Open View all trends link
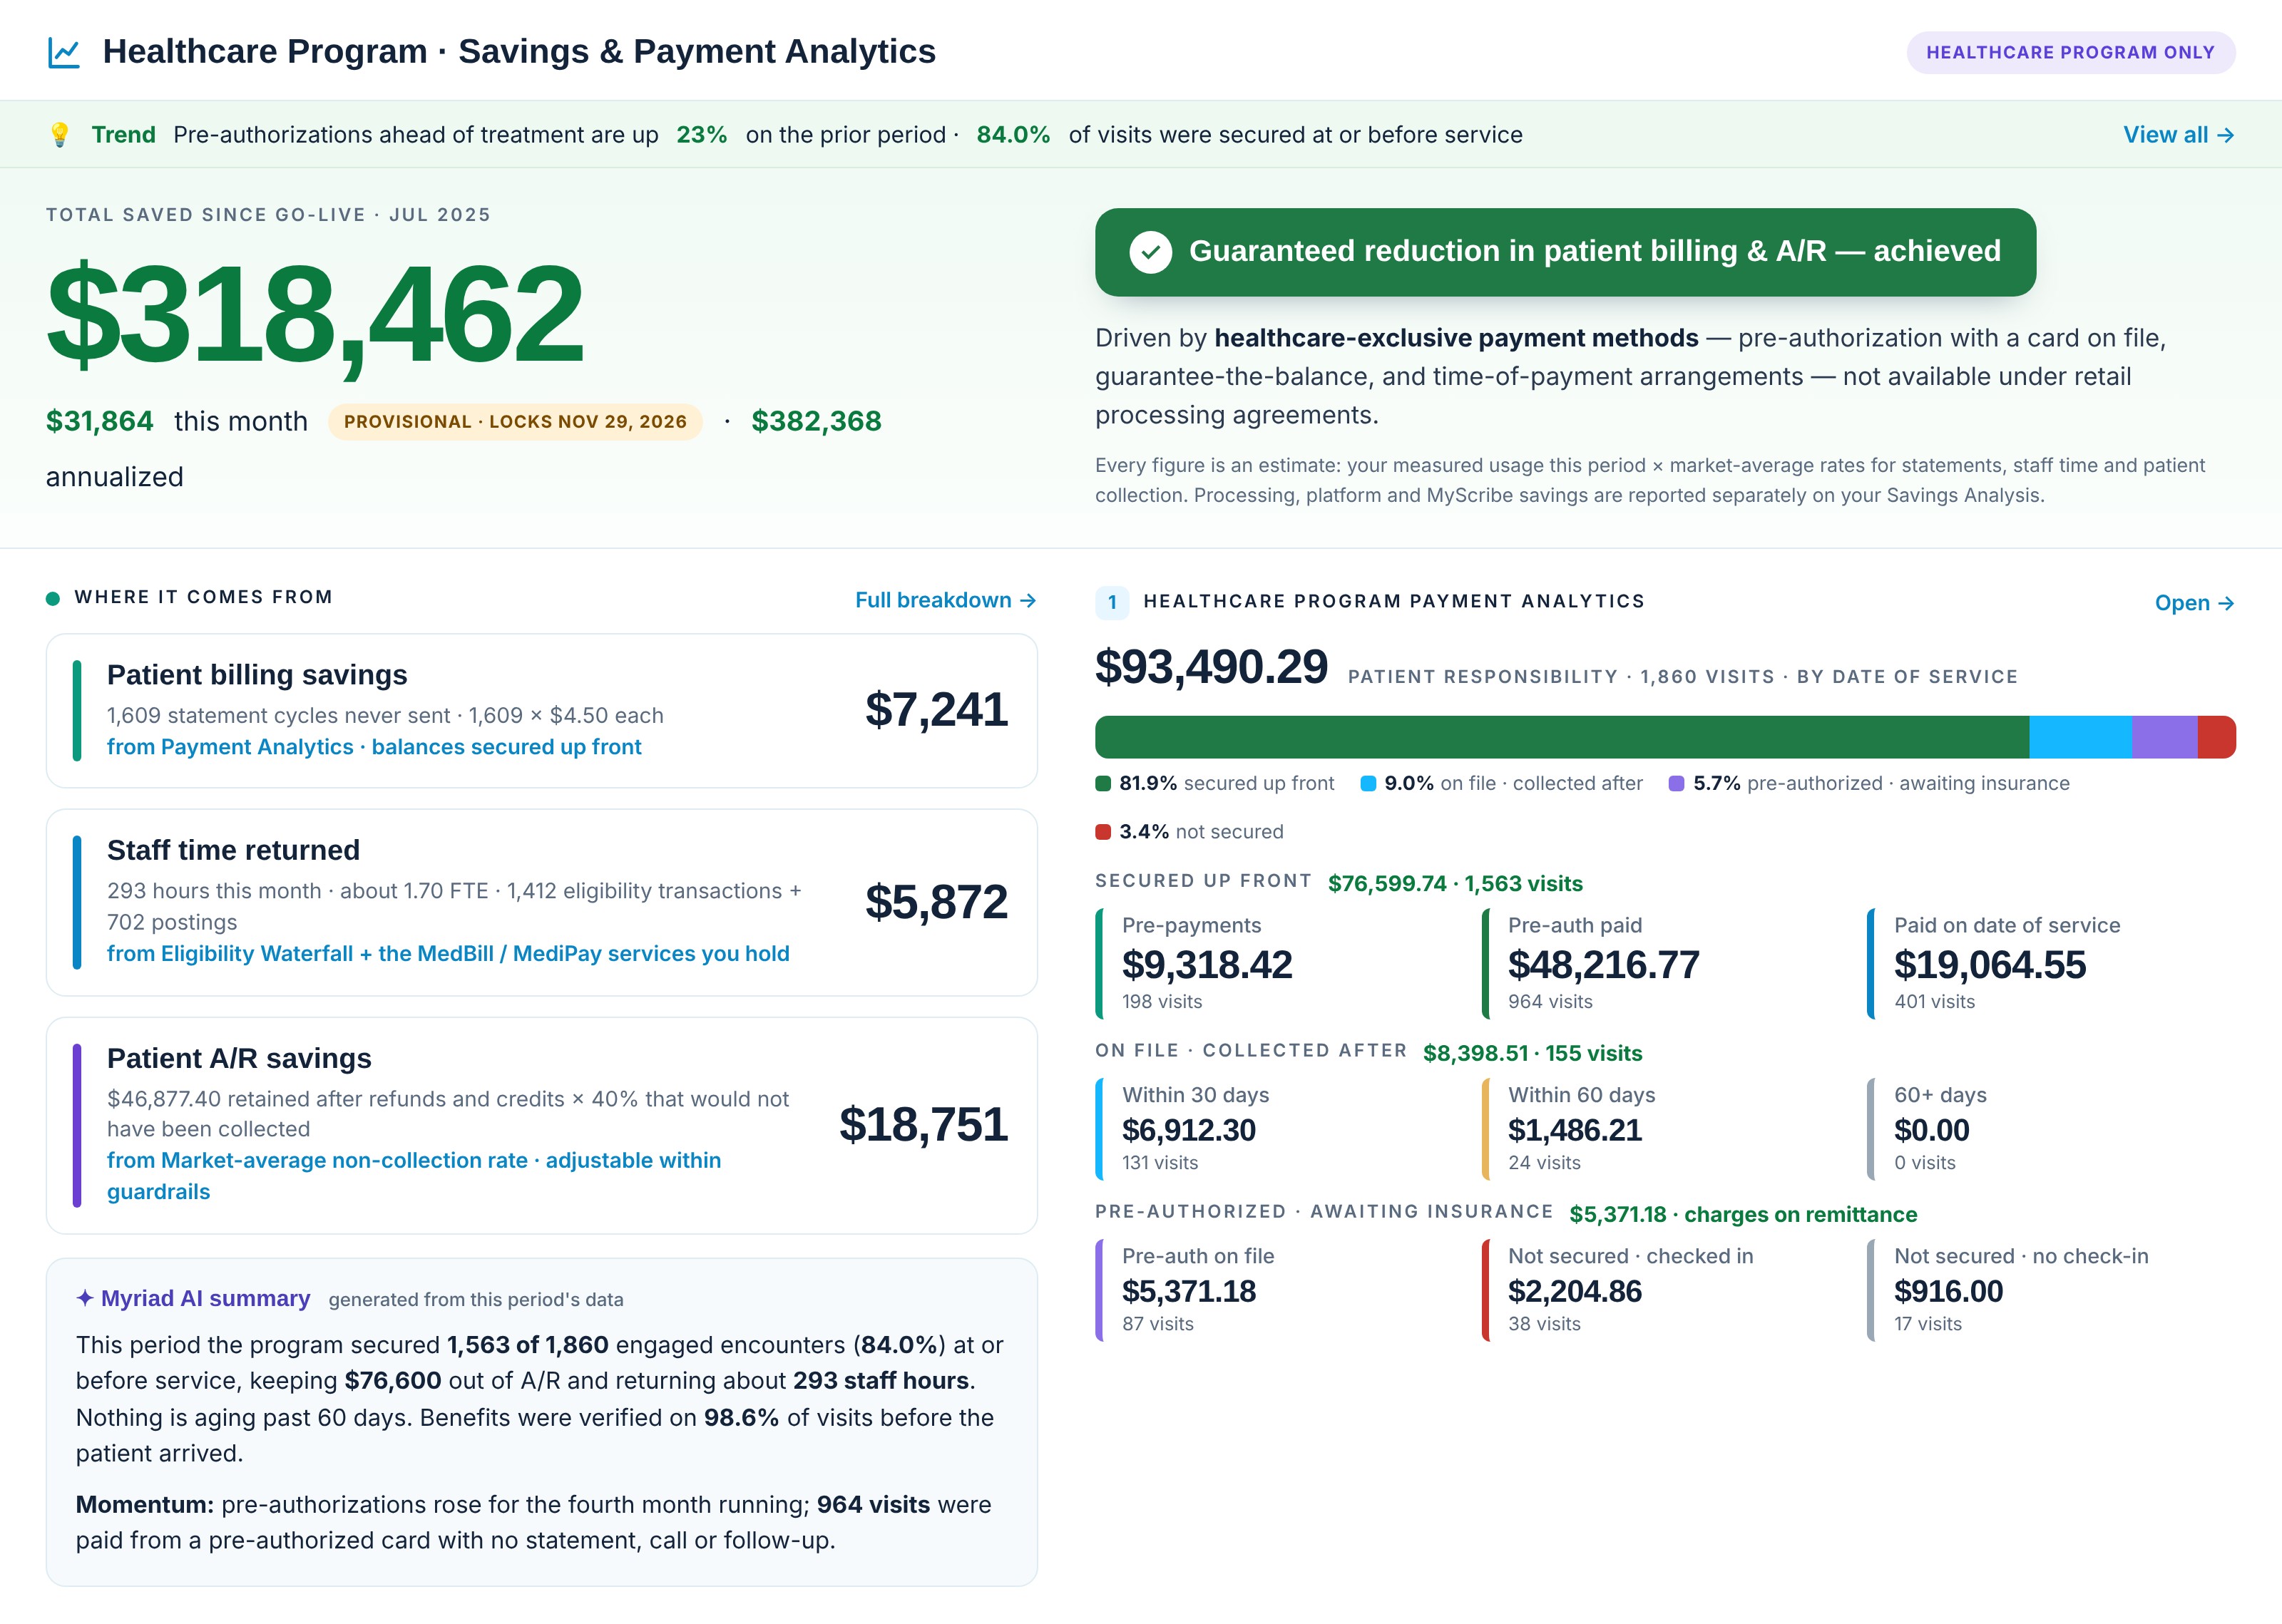This screenshot has height=1624, width=2282. (x=2178, y=135)
